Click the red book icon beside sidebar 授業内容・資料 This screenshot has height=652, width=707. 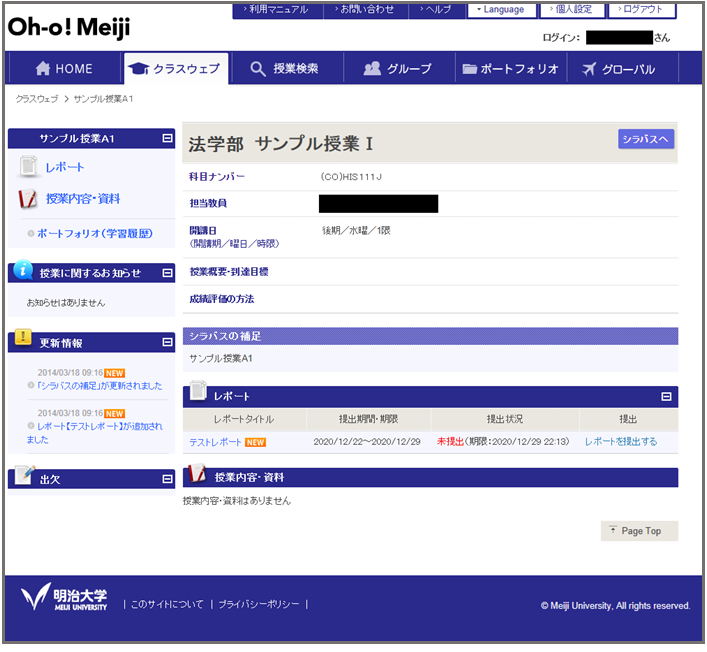[28, 198]
